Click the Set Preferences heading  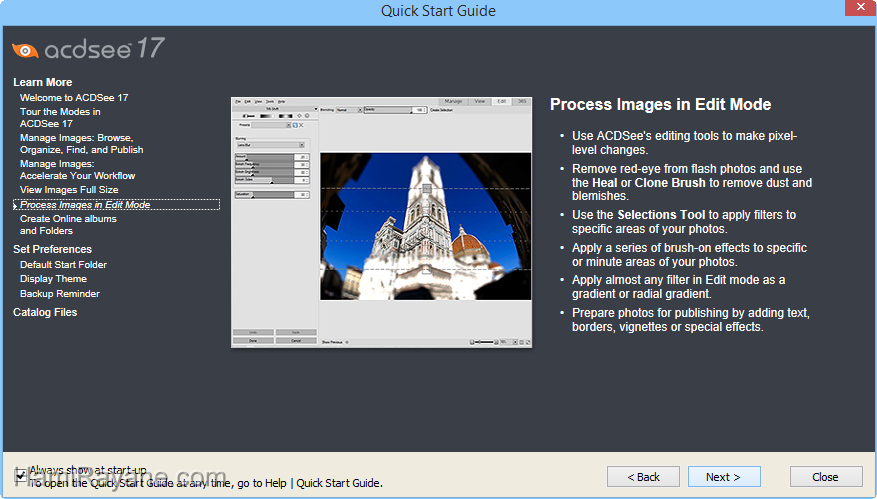pyautogui.click(x=52, y=249)
